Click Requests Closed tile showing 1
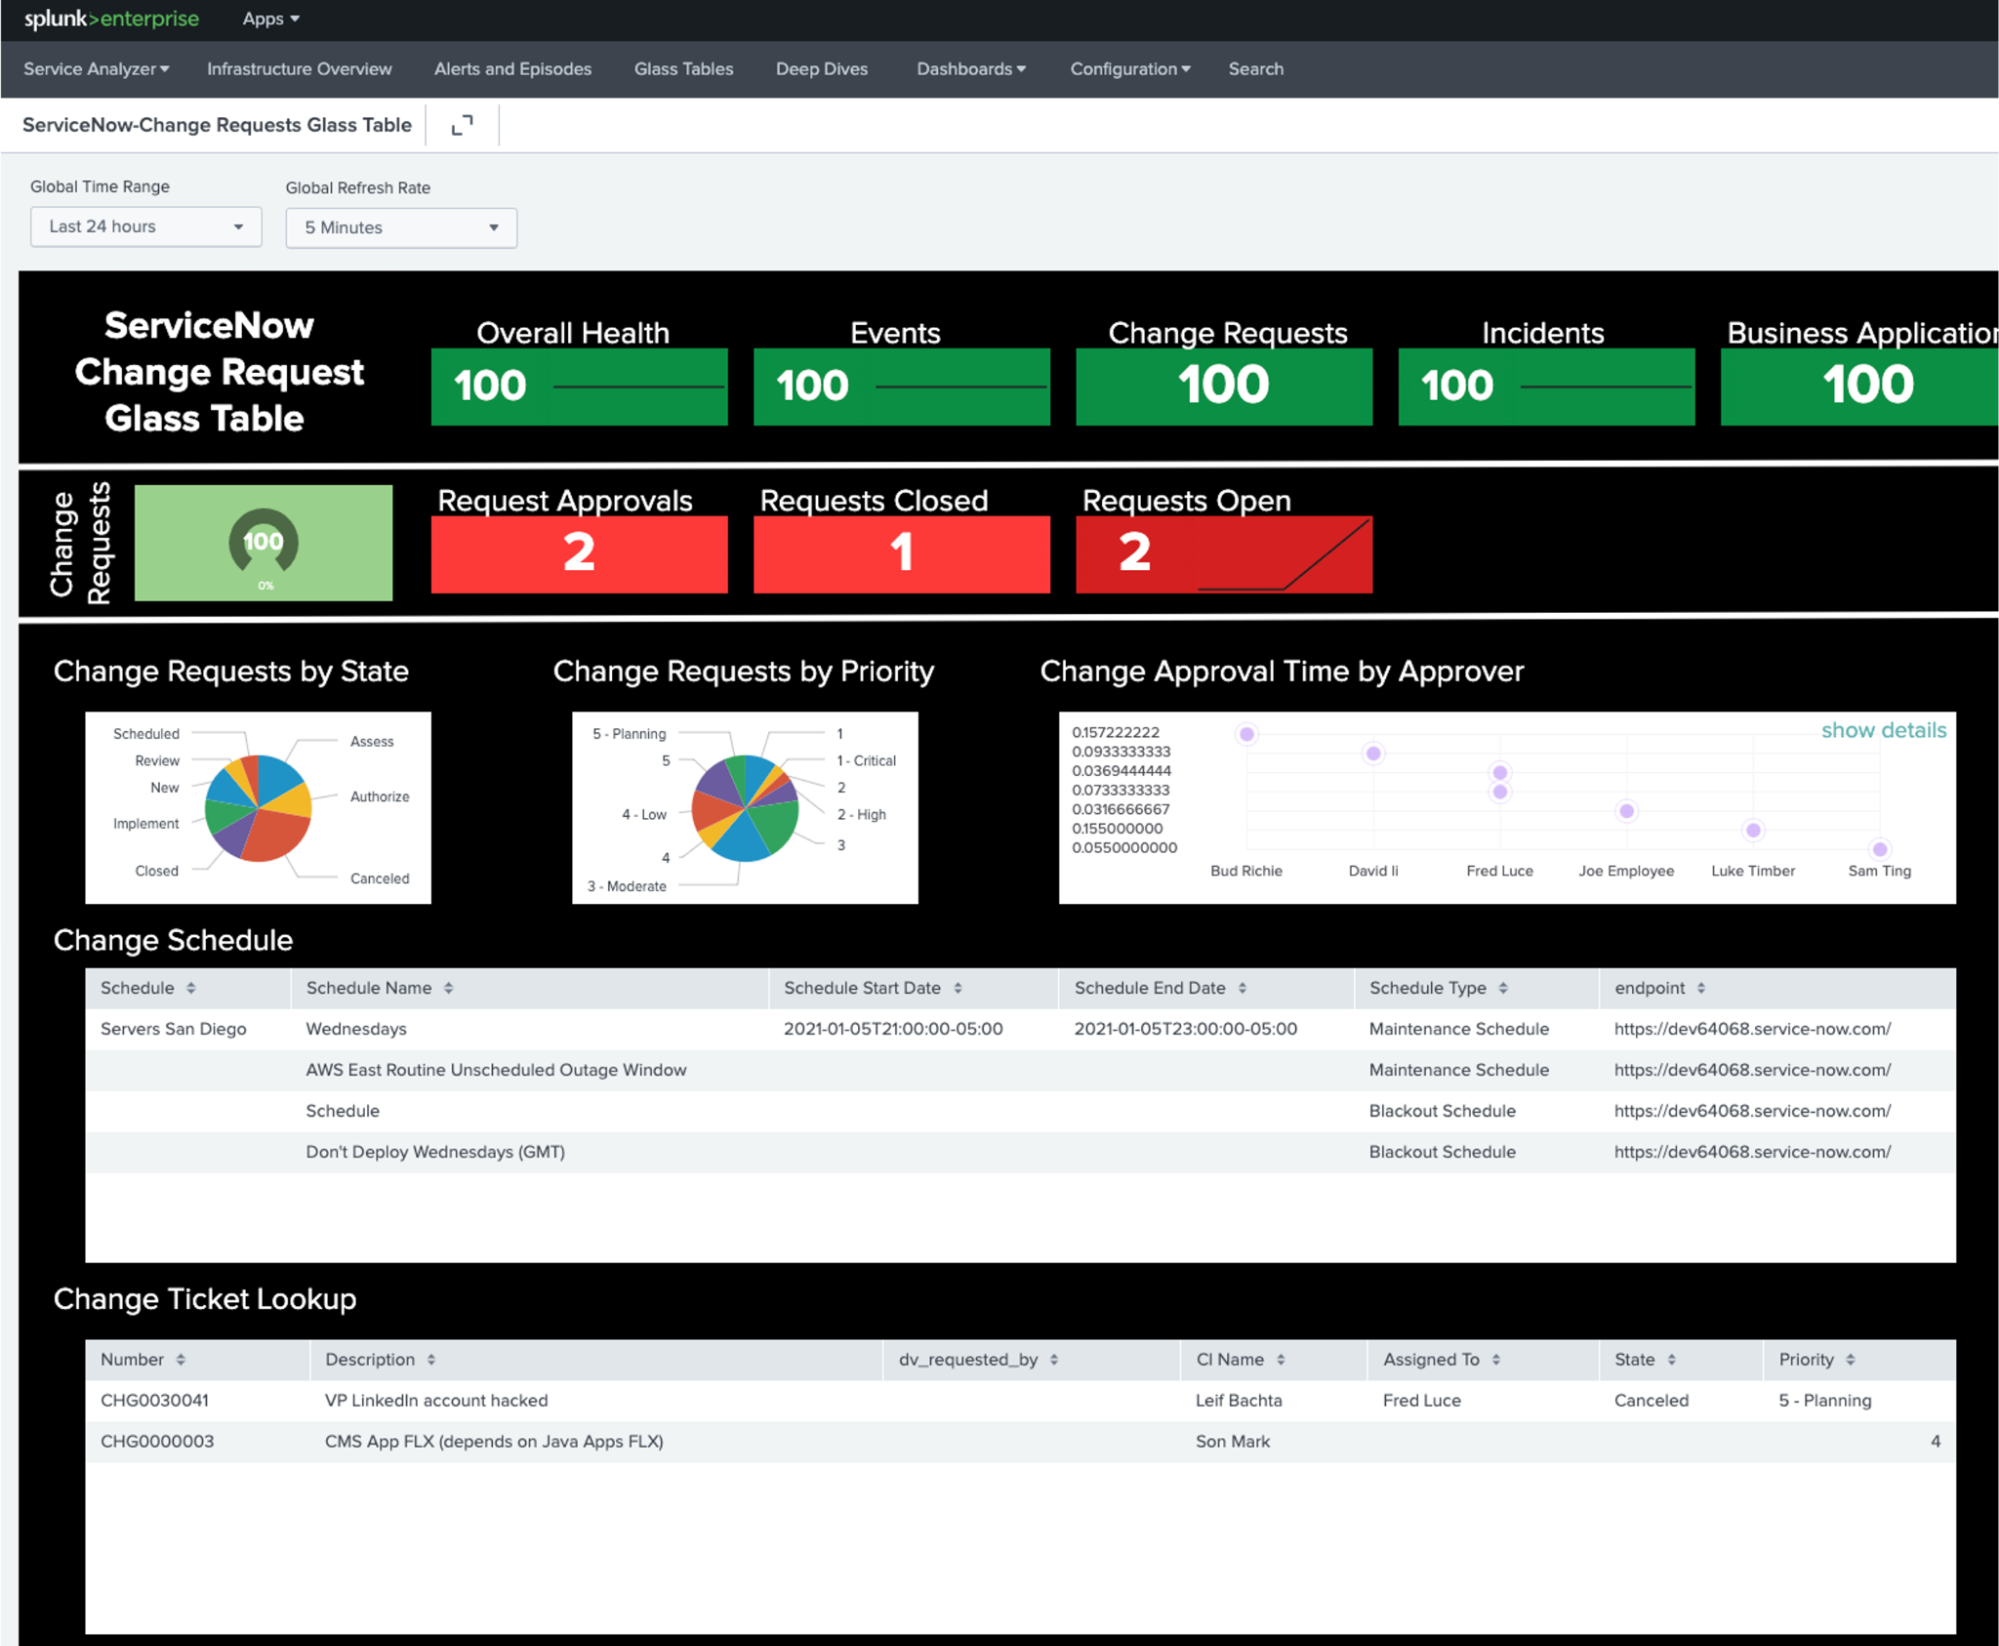This screenshot has height=1646, width=1999. pos(901,555)
